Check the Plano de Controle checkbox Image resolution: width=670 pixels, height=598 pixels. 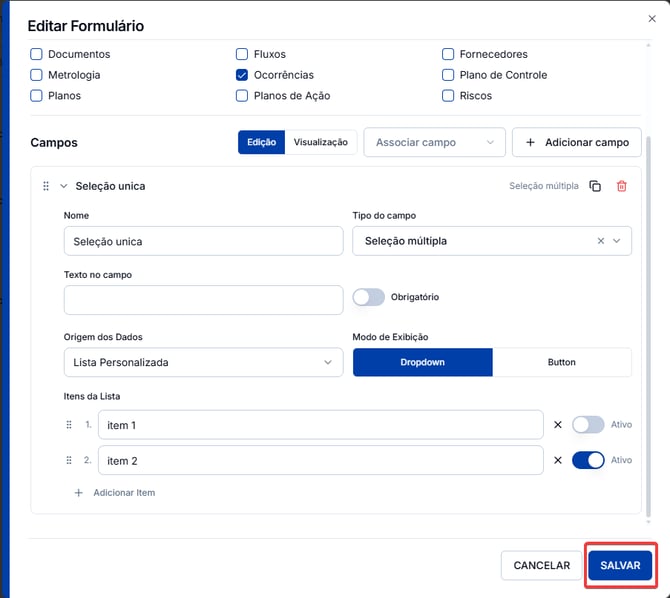pos(448,75)
